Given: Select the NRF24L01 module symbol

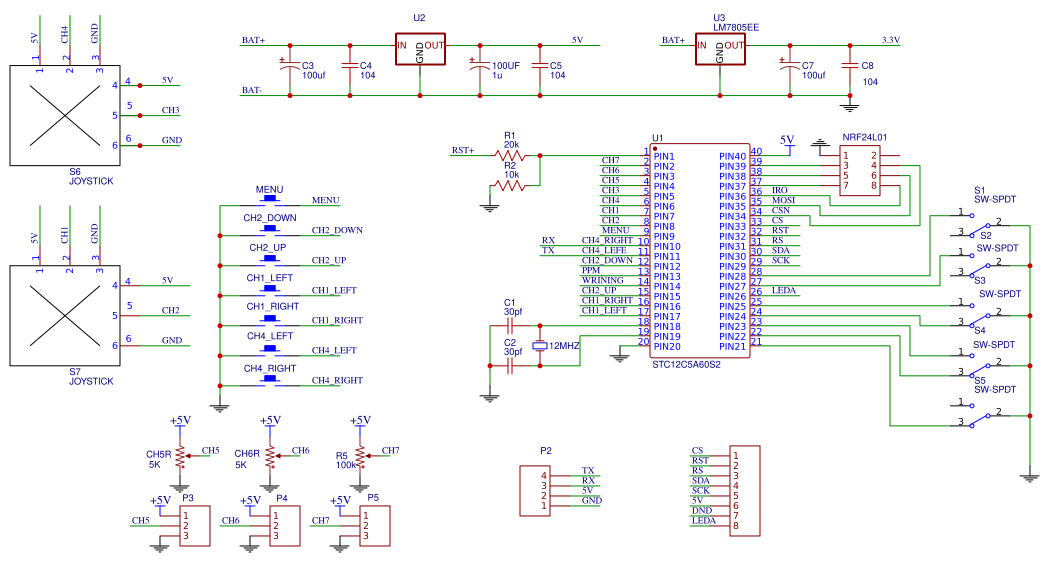Looking at the screenshot, I should click(x=860, y=170).
